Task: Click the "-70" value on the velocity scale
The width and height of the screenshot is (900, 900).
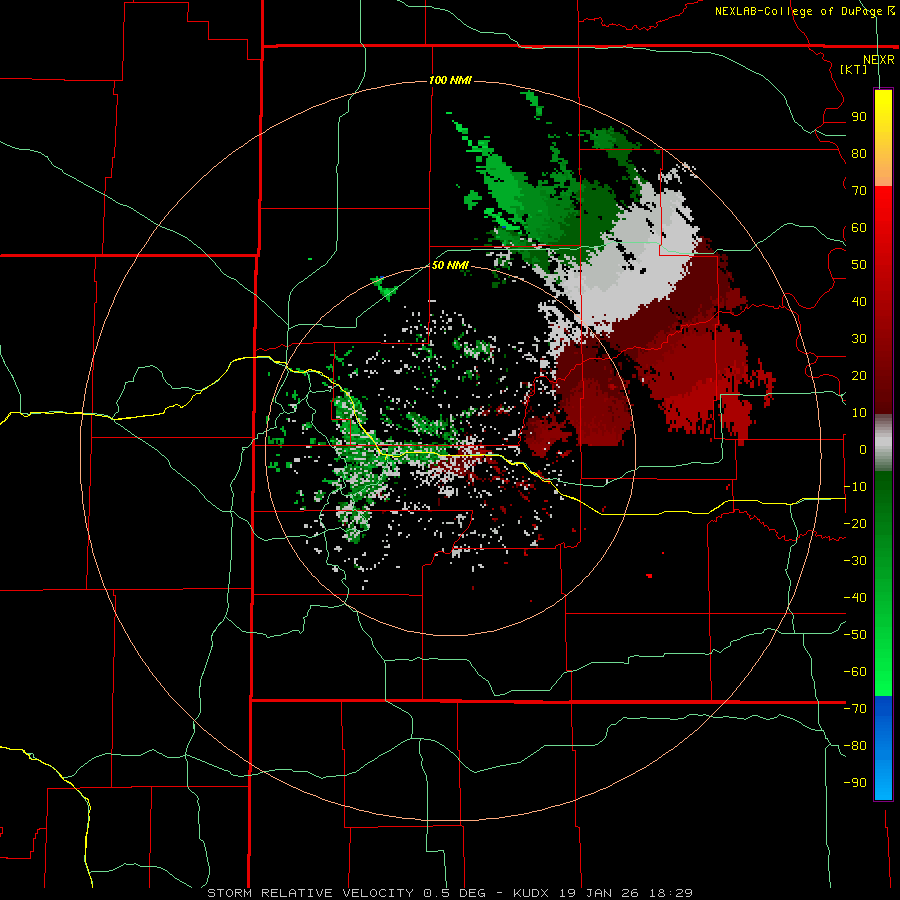Action: click(855, 709)
